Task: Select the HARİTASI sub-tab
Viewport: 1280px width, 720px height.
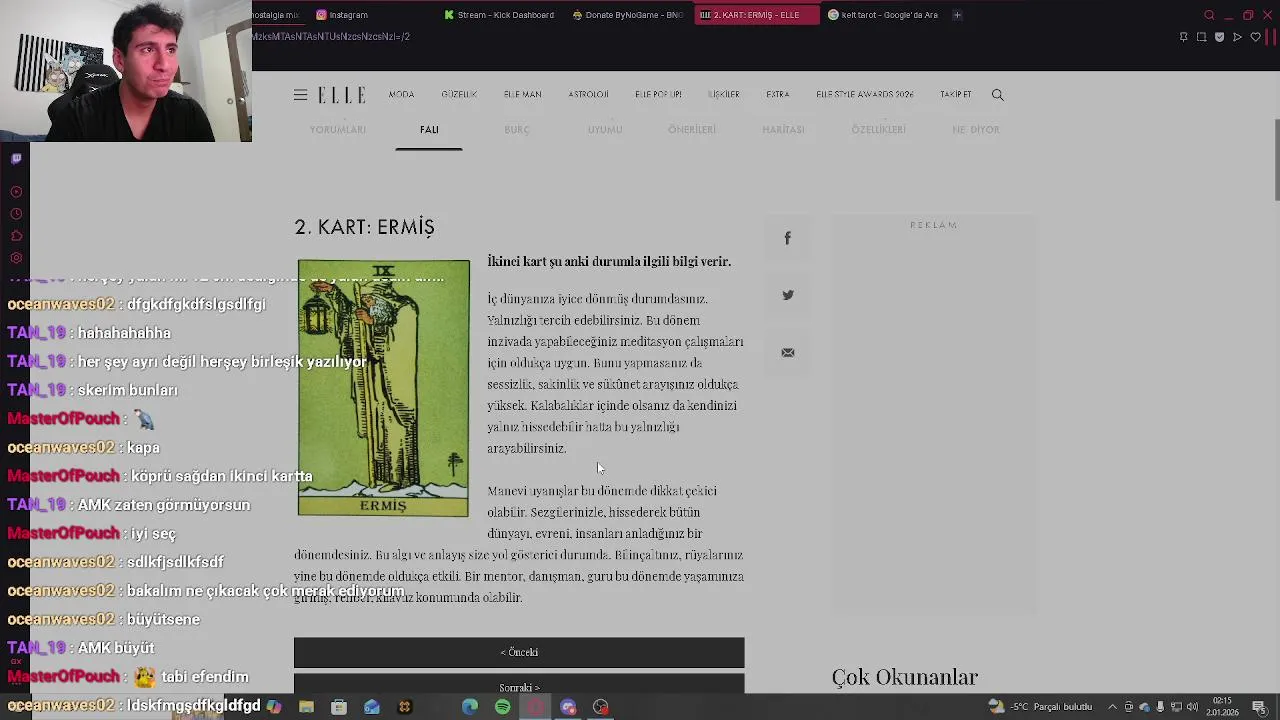Action: (x=783, y=130)
